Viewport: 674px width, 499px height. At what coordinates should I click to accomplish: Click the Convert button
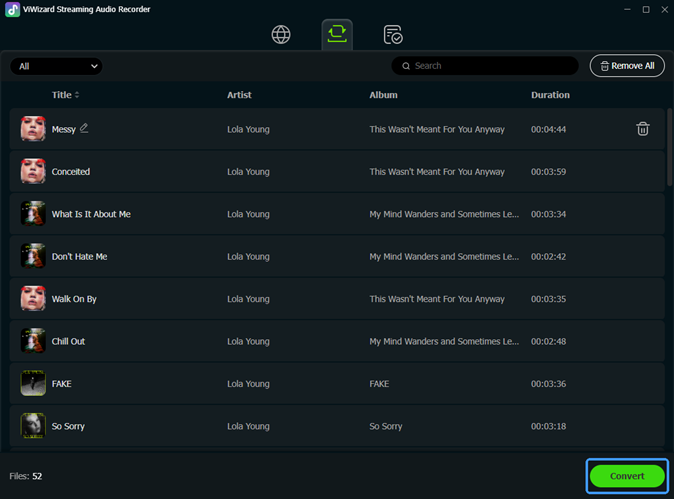coord(627,476)
